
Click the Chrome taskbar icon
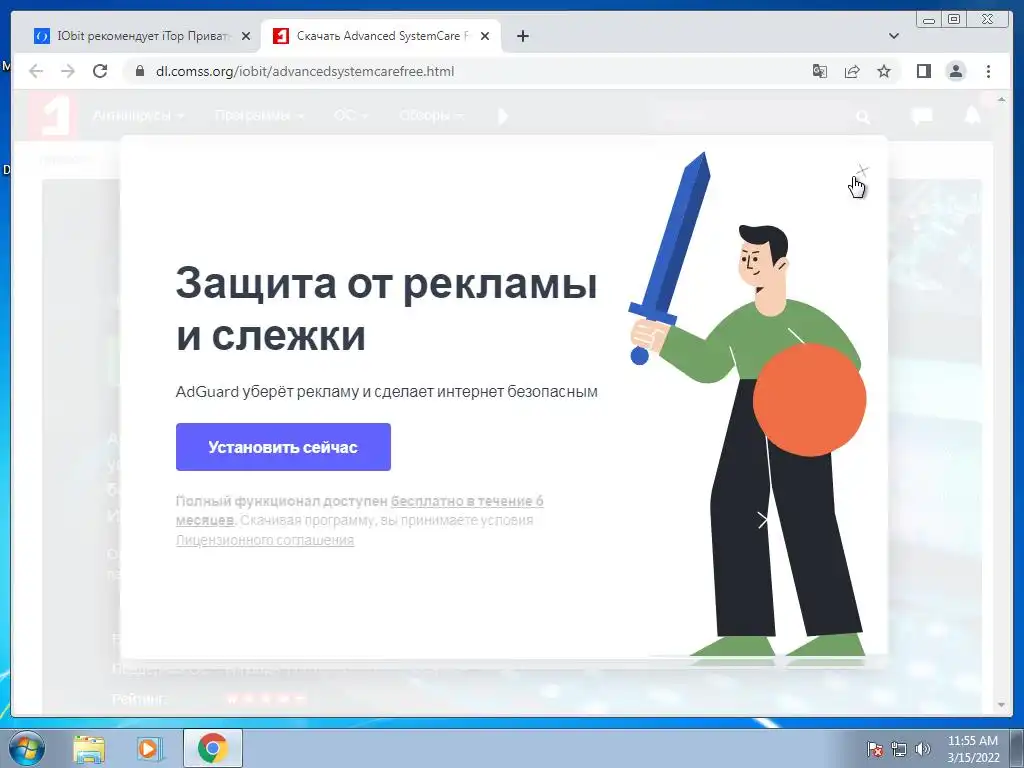[212, 748]
